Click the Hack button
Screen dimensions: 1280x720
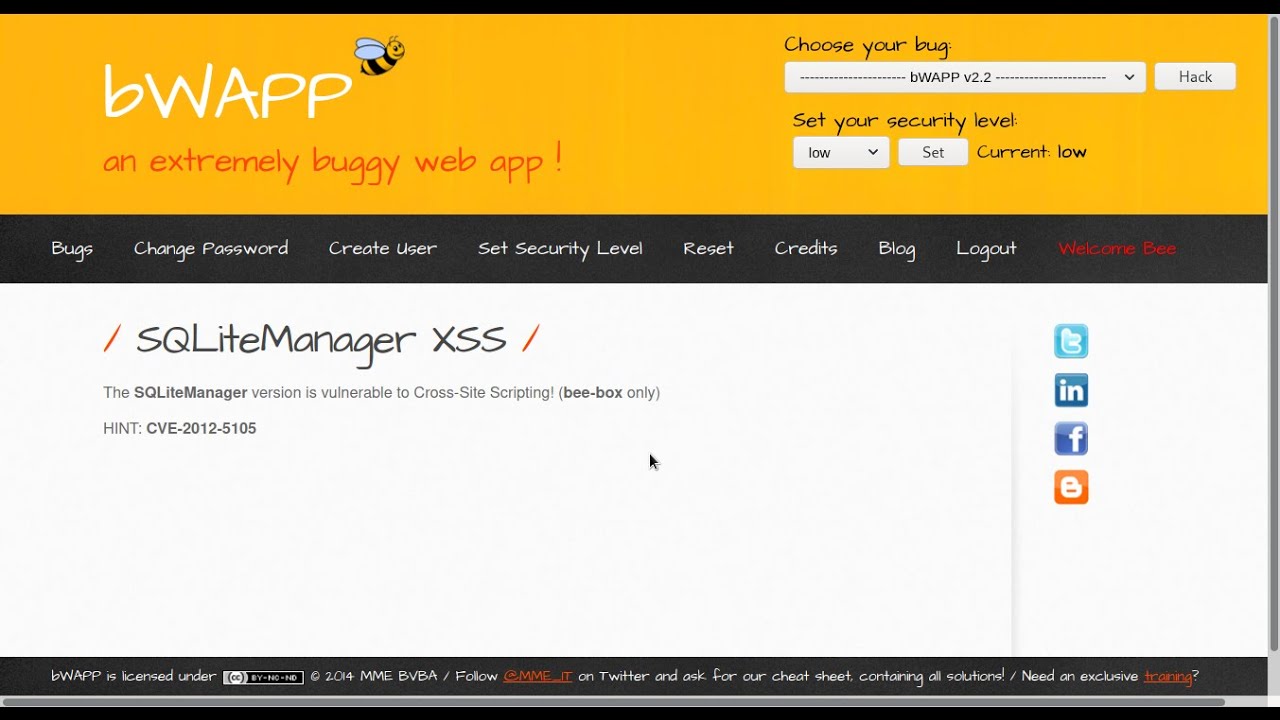point(1195,77)
